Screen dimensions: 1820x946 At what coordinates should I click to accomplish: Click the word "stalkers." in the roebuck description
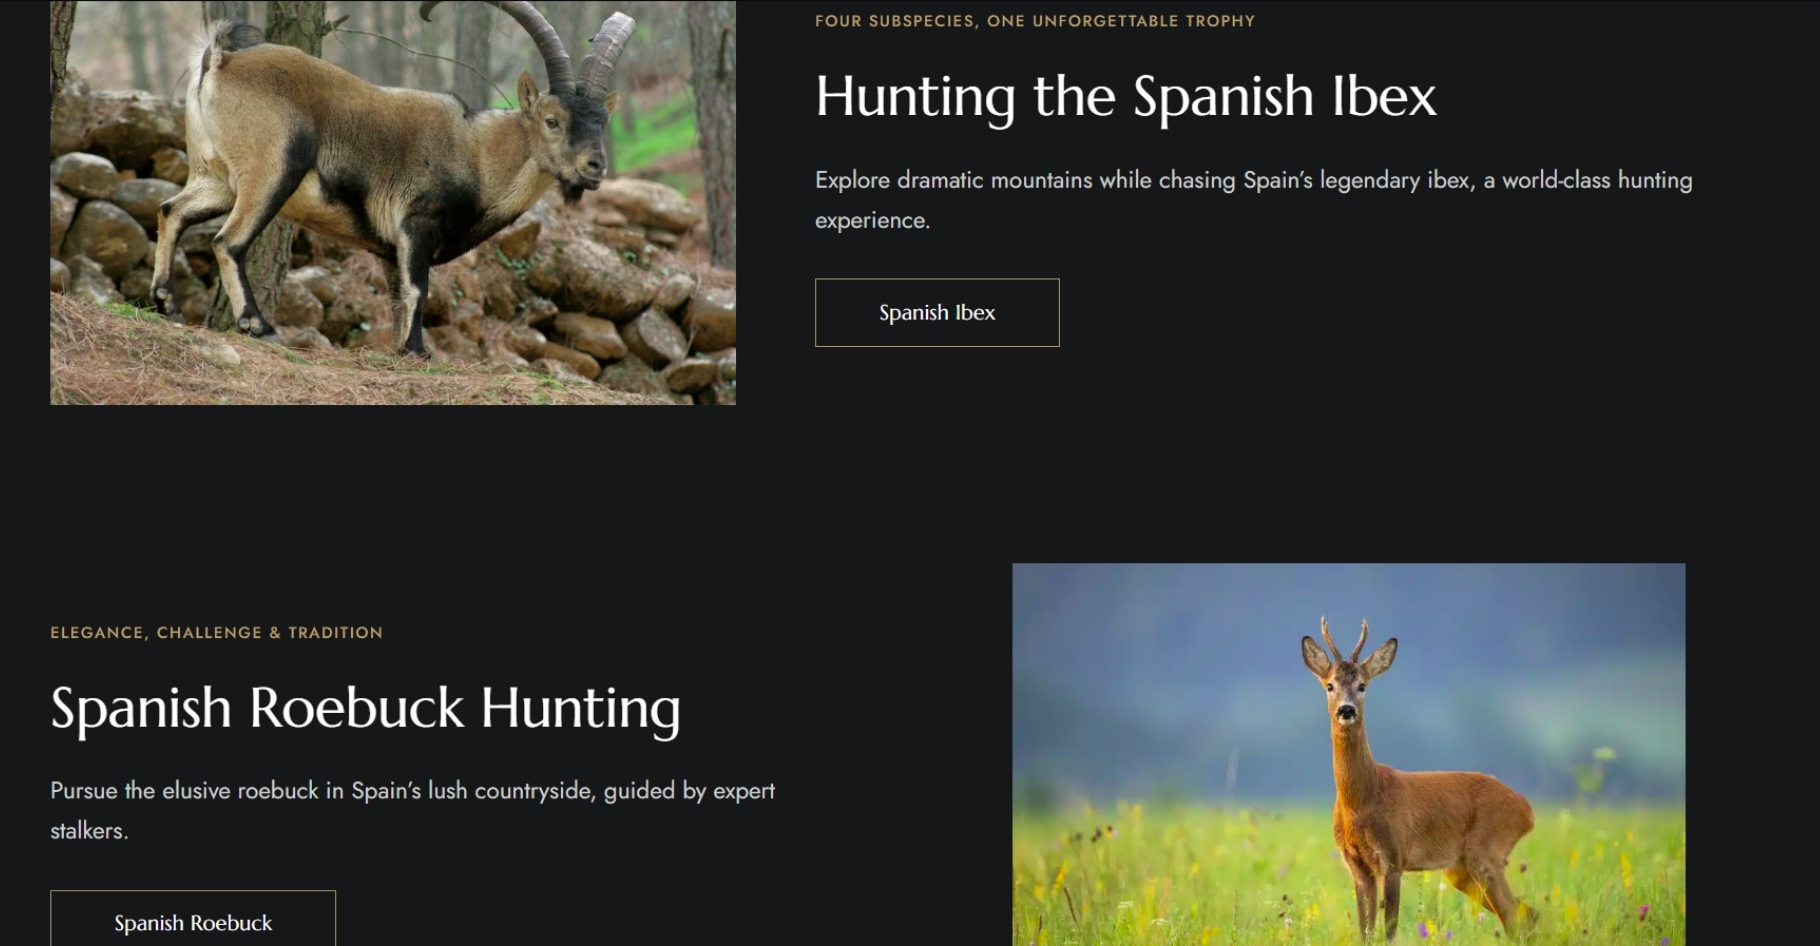(x=89, y=830)
